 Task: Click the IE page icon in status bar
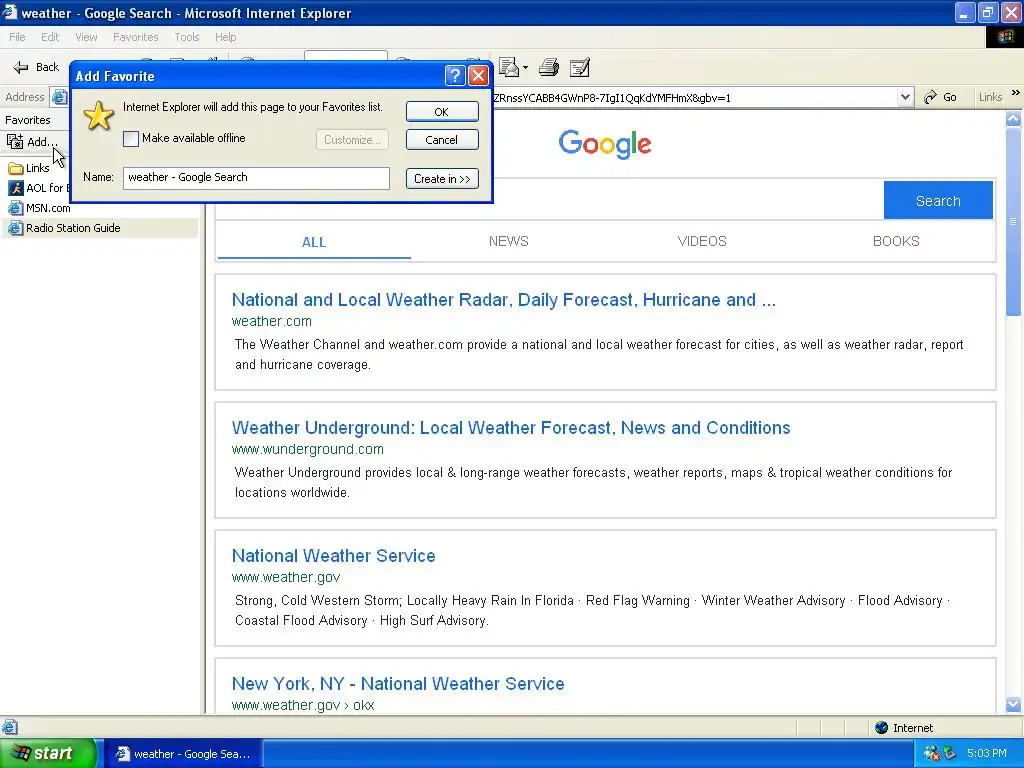[10, 727]
